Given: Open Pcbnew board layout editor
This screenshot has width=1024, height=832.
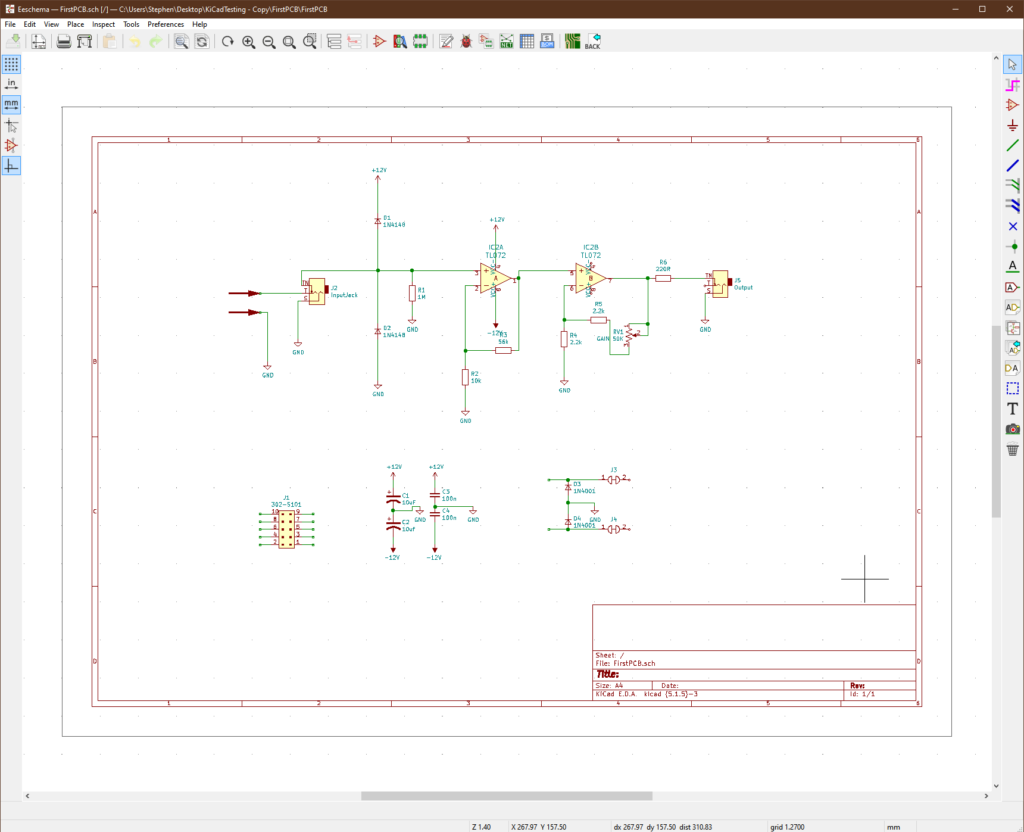Looking at the screenshot, I should 572,42.
